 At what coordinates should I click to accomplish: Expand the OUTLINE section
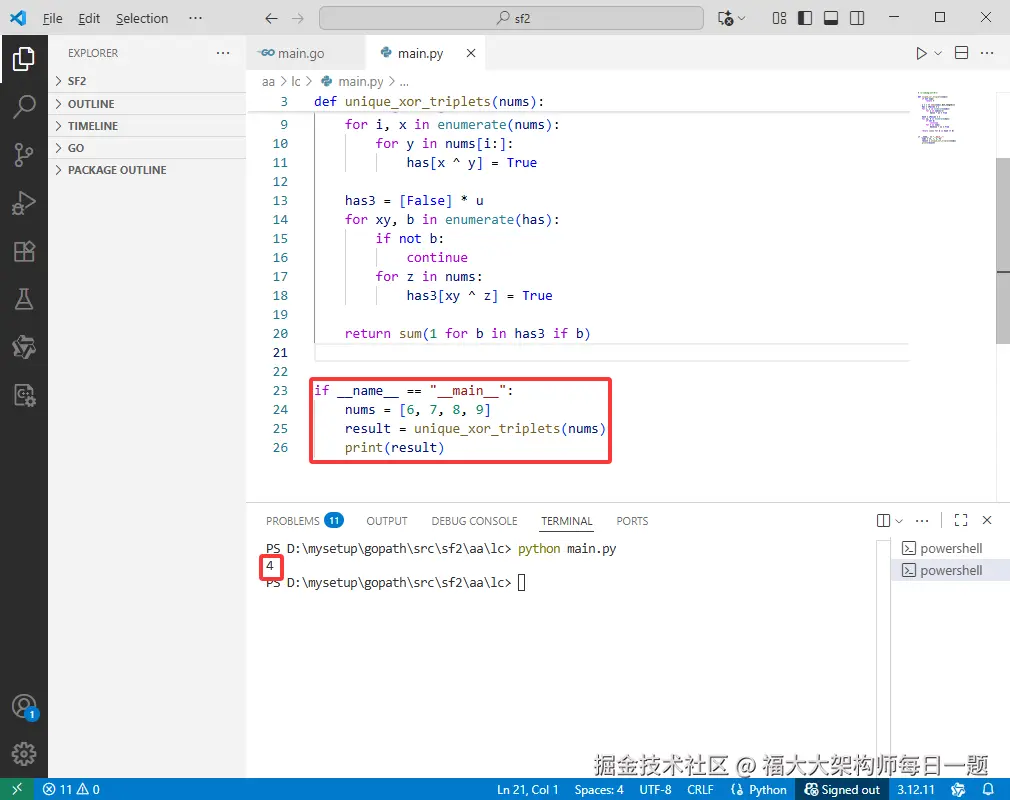147,104
